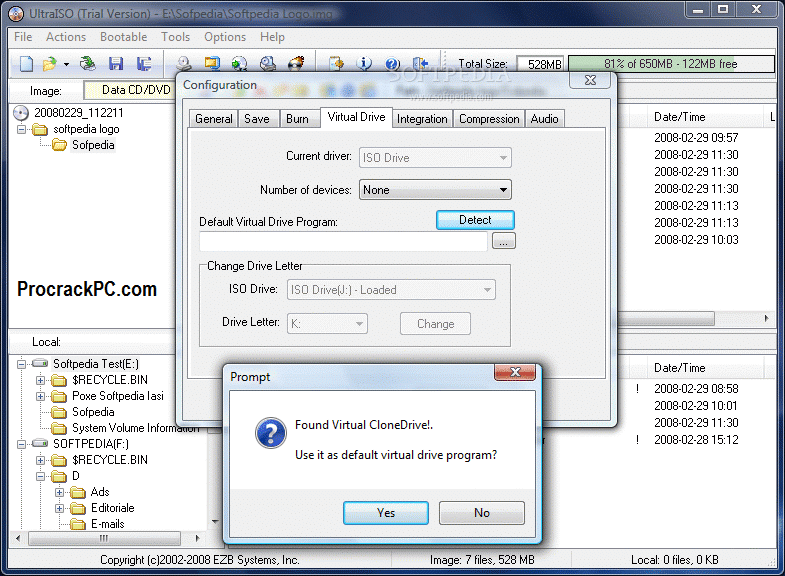The width and height of the screenshot is (785, 576).
Task: Click the Open file toolbar icon
Action: pos(49,64)
